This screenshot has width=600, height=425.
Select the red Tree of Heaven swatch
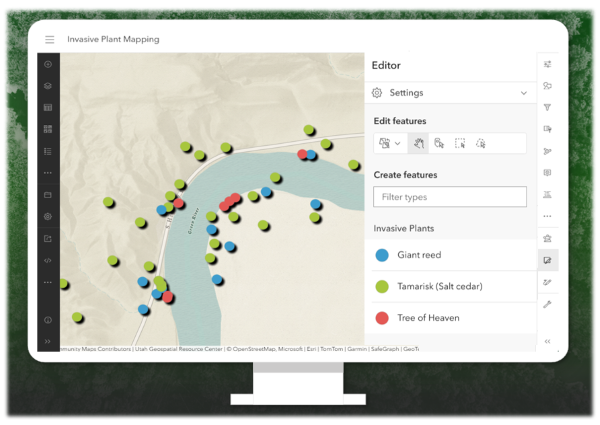pyautogui.click(x=382, y=318)
